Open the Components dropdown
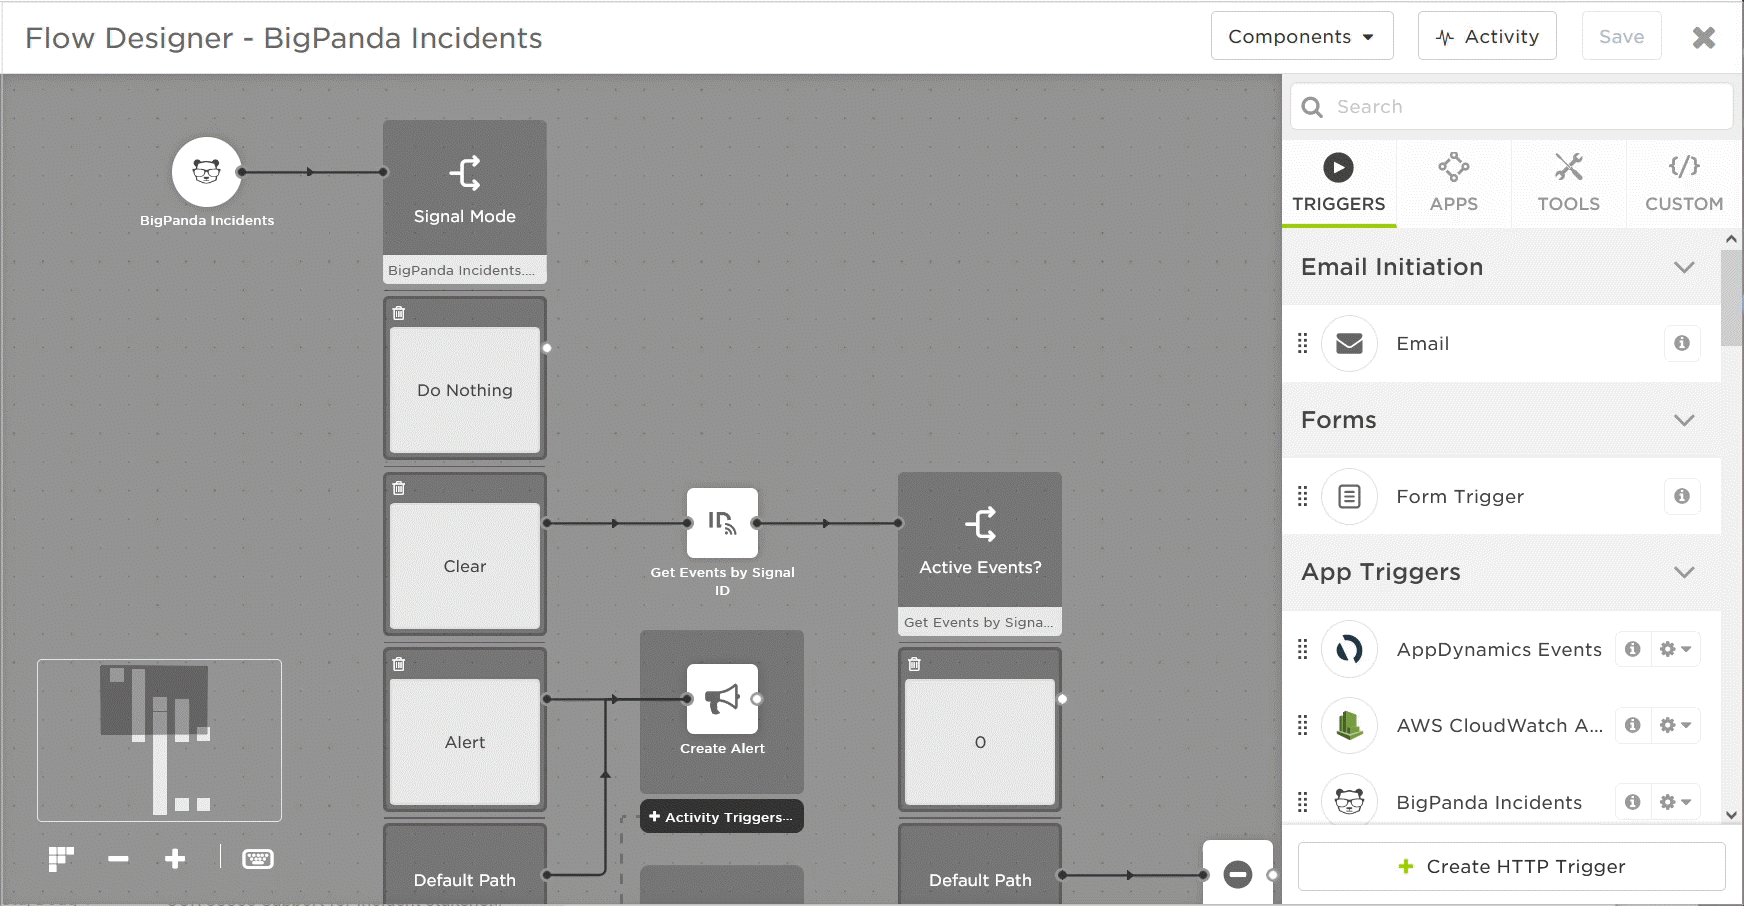1744x906 pixels. click(x=1301, y=35)
